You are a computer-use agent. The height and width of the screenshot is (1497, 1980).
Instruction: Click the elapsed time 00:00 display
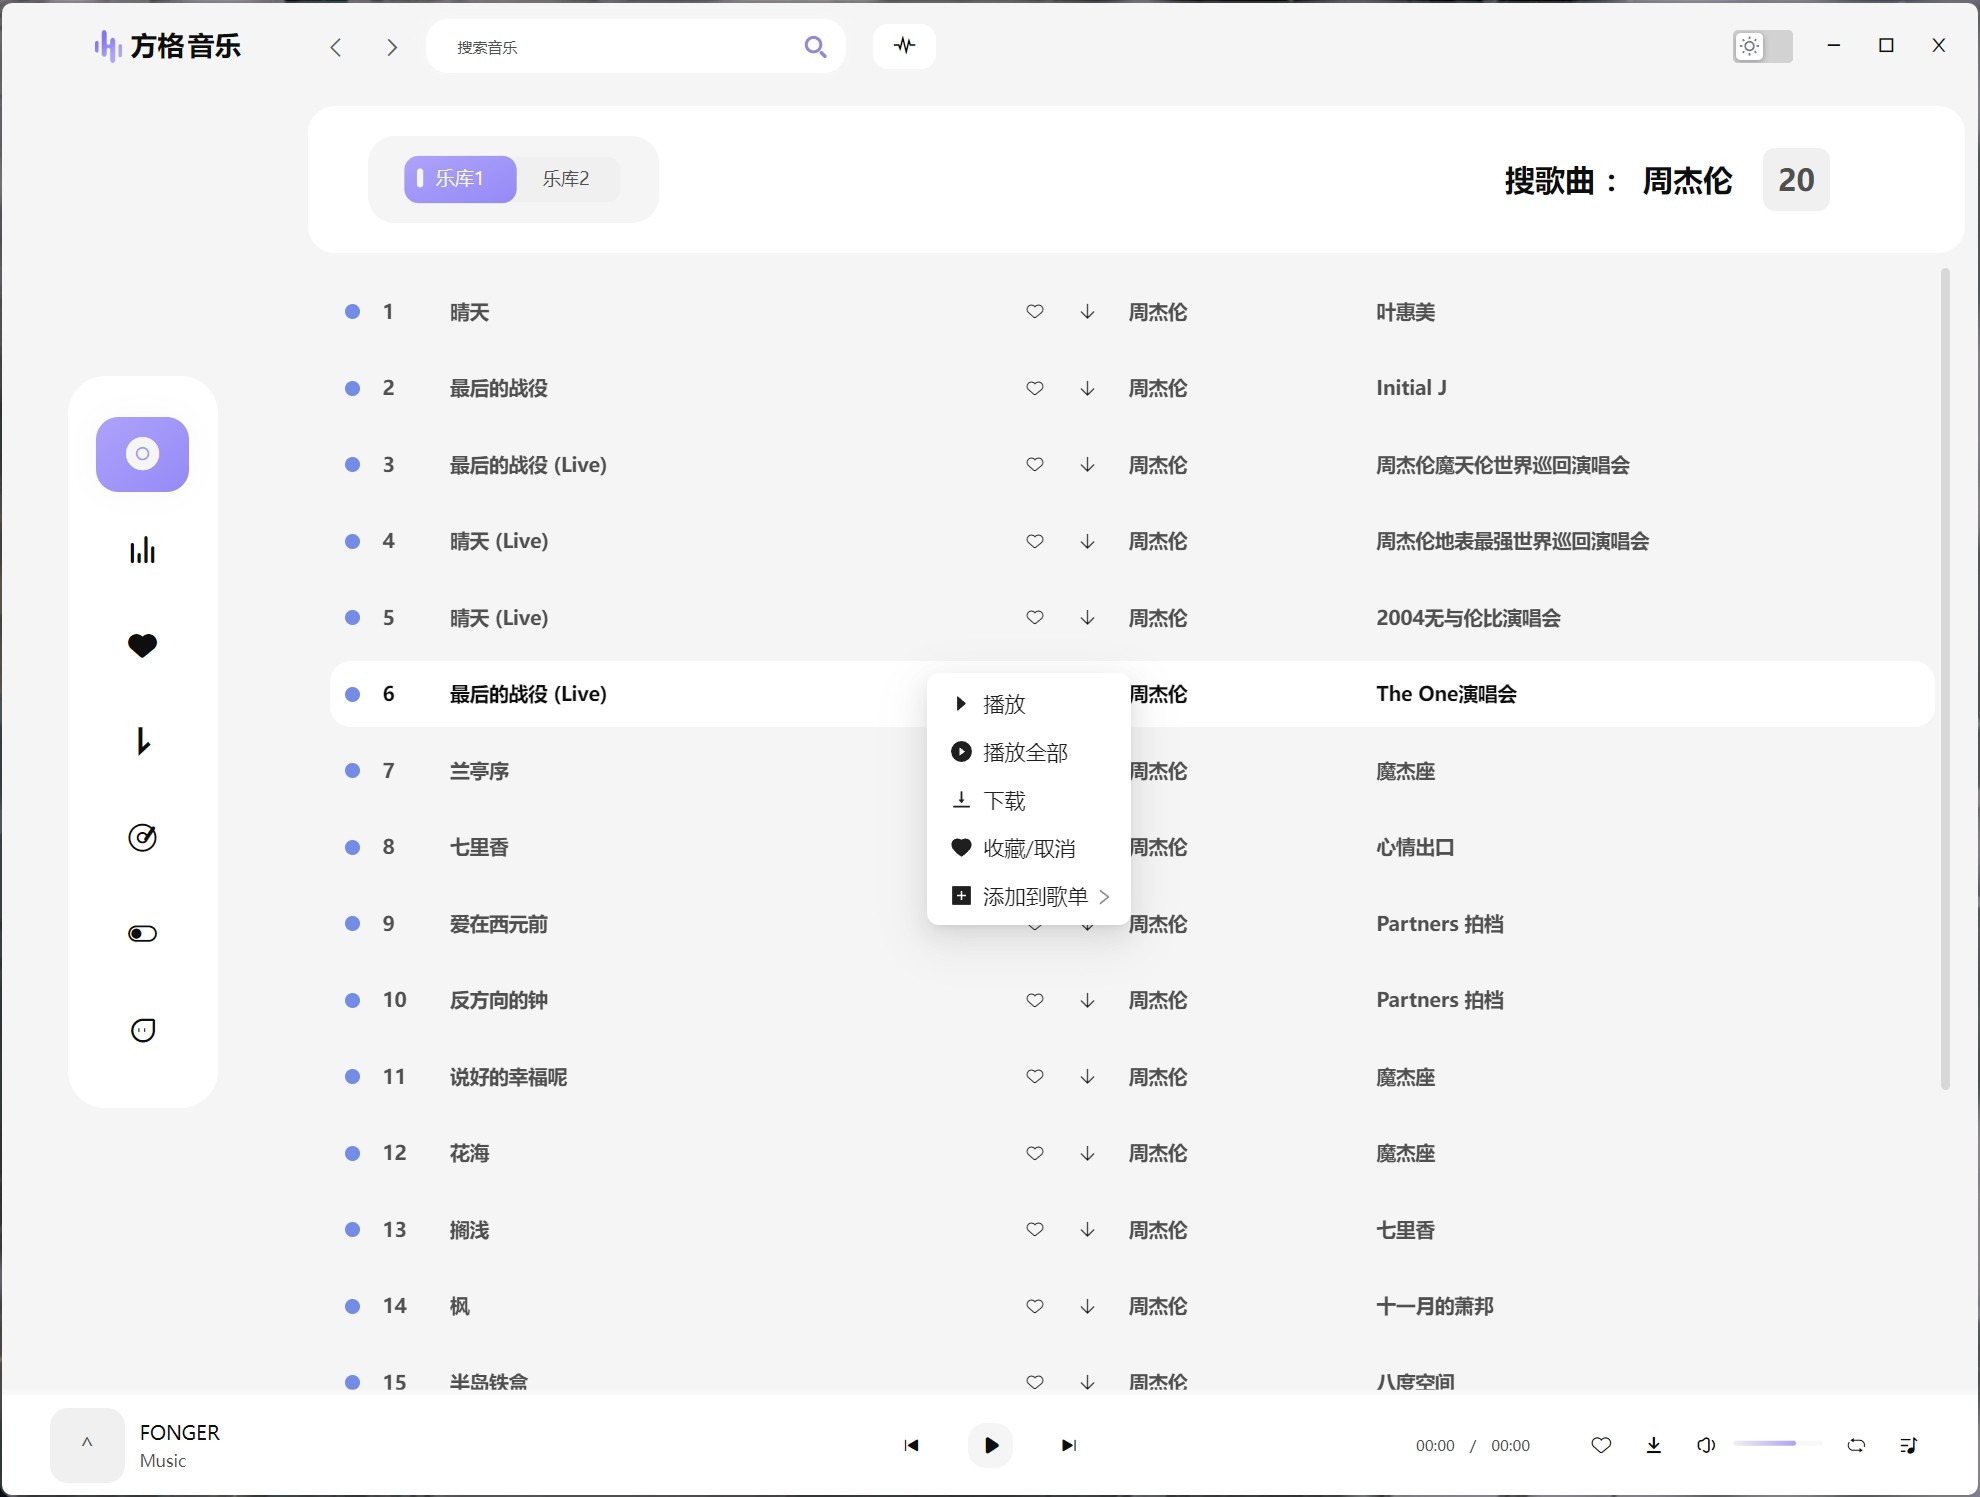[1435, 1446]
